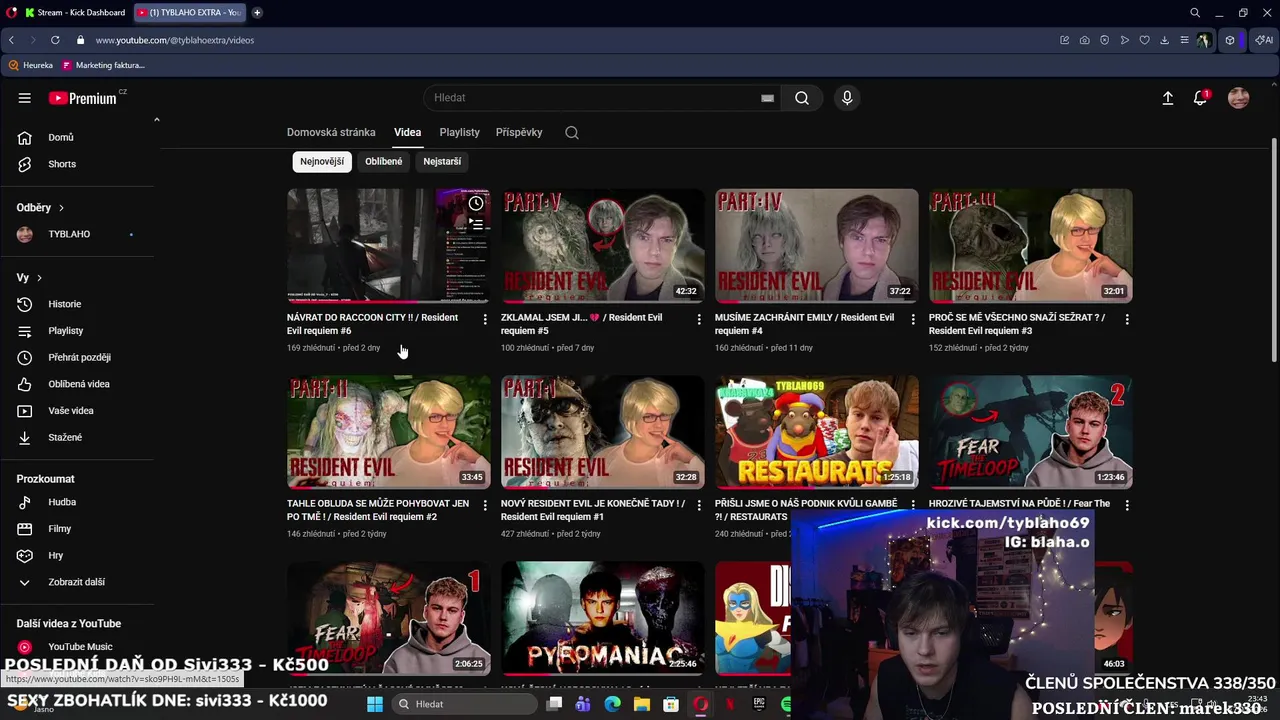The image size is (1280, 720).
Task: Open Resident Evil requiem #4 video title
Action: (x=805, y=324)
